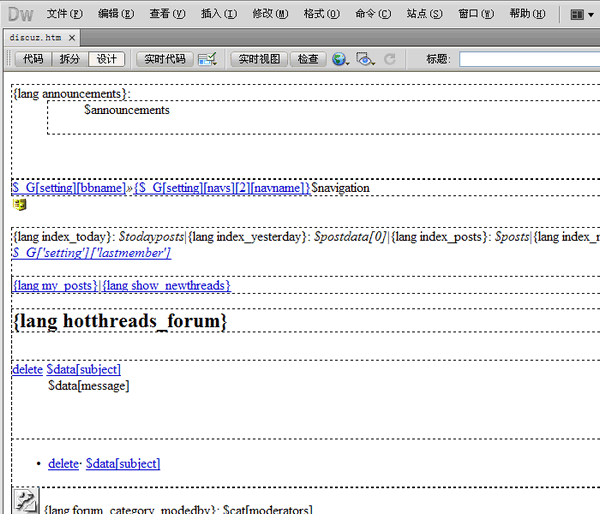Open visual aids eye icon menu
The width and height of the screenshot is (600, 514).
(365, 59)
